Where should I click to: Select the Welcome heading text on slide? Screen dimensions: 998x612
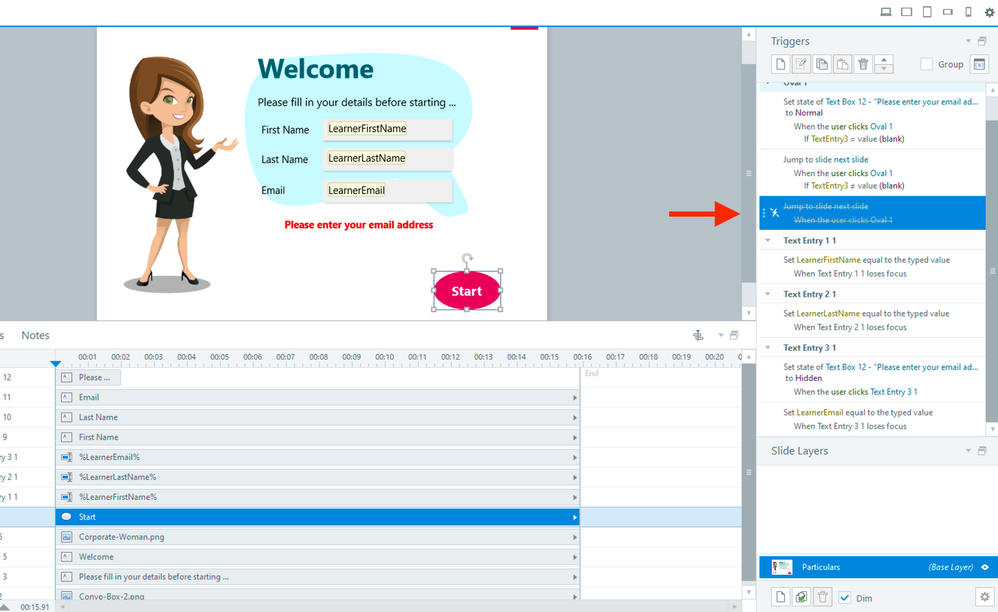[315, 69]
